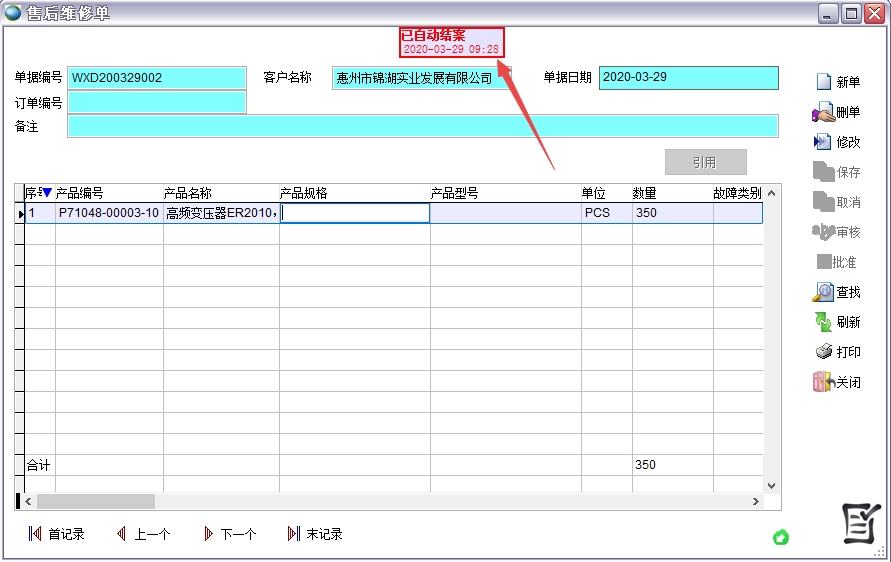This screenshot has width=891, height=562.
Task: Close the form using the 关闭 icon
Action: (823, 382)
